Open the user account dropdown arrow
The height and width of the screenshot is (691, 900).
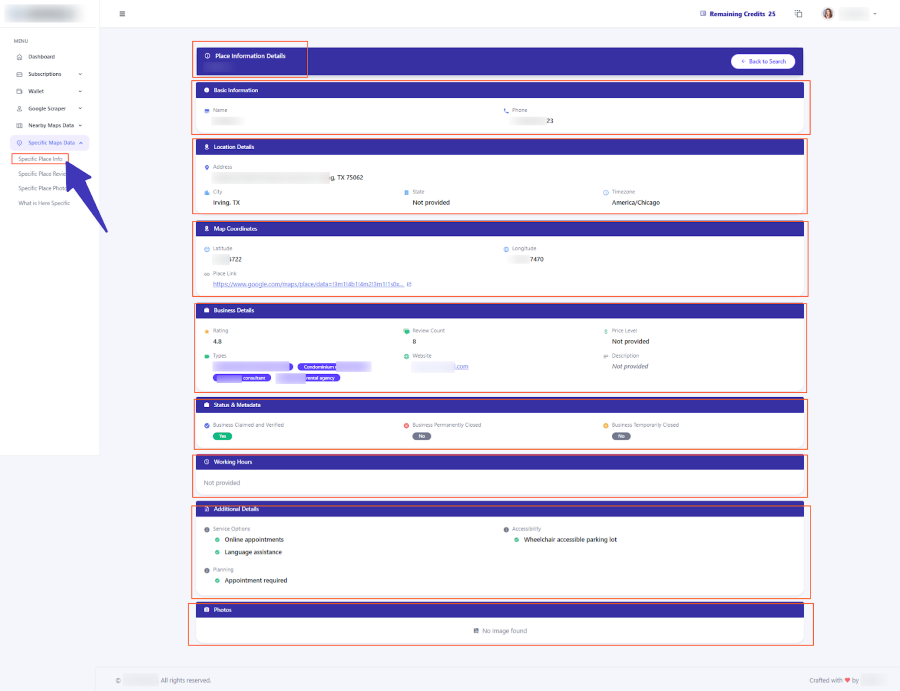[875, 14]
